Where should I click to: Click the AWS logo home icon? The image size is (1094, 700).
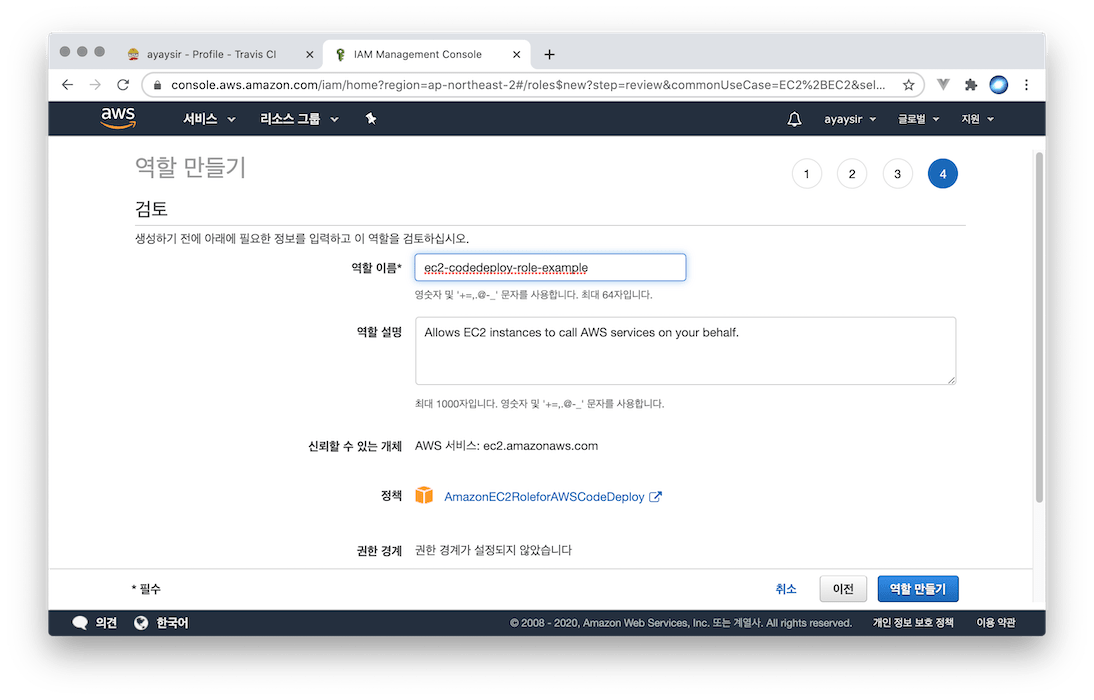[x=118, y=119]
